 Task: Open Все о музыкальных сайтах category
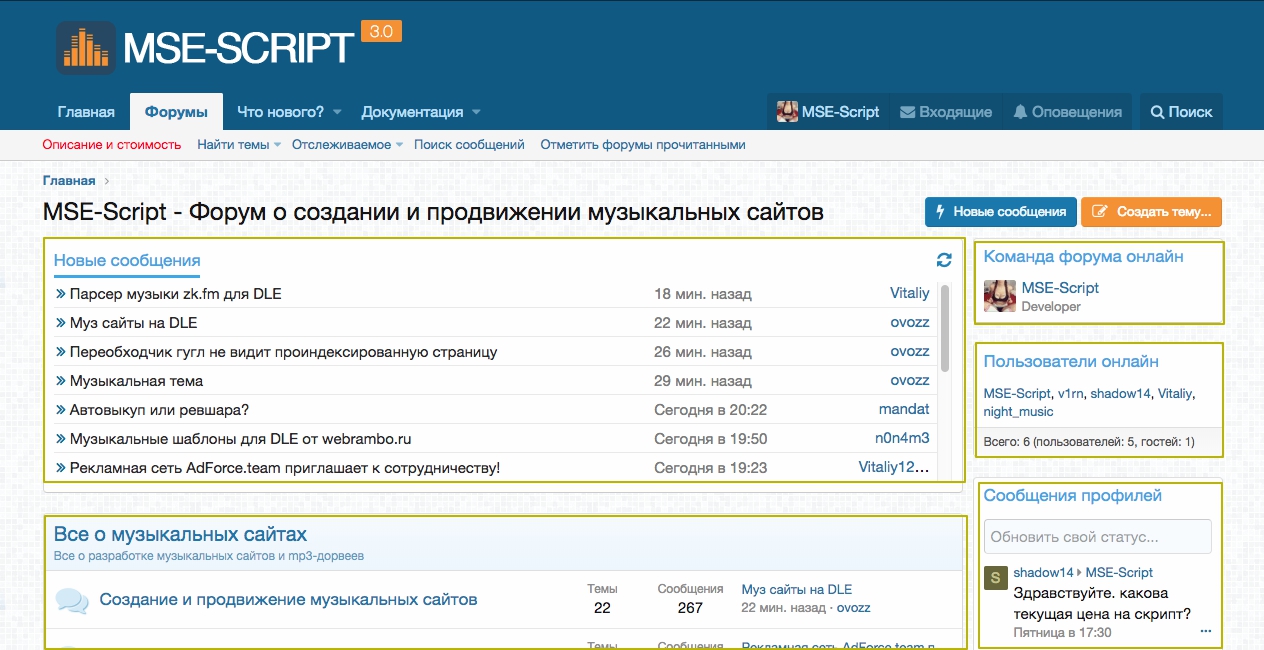(180, 534)
